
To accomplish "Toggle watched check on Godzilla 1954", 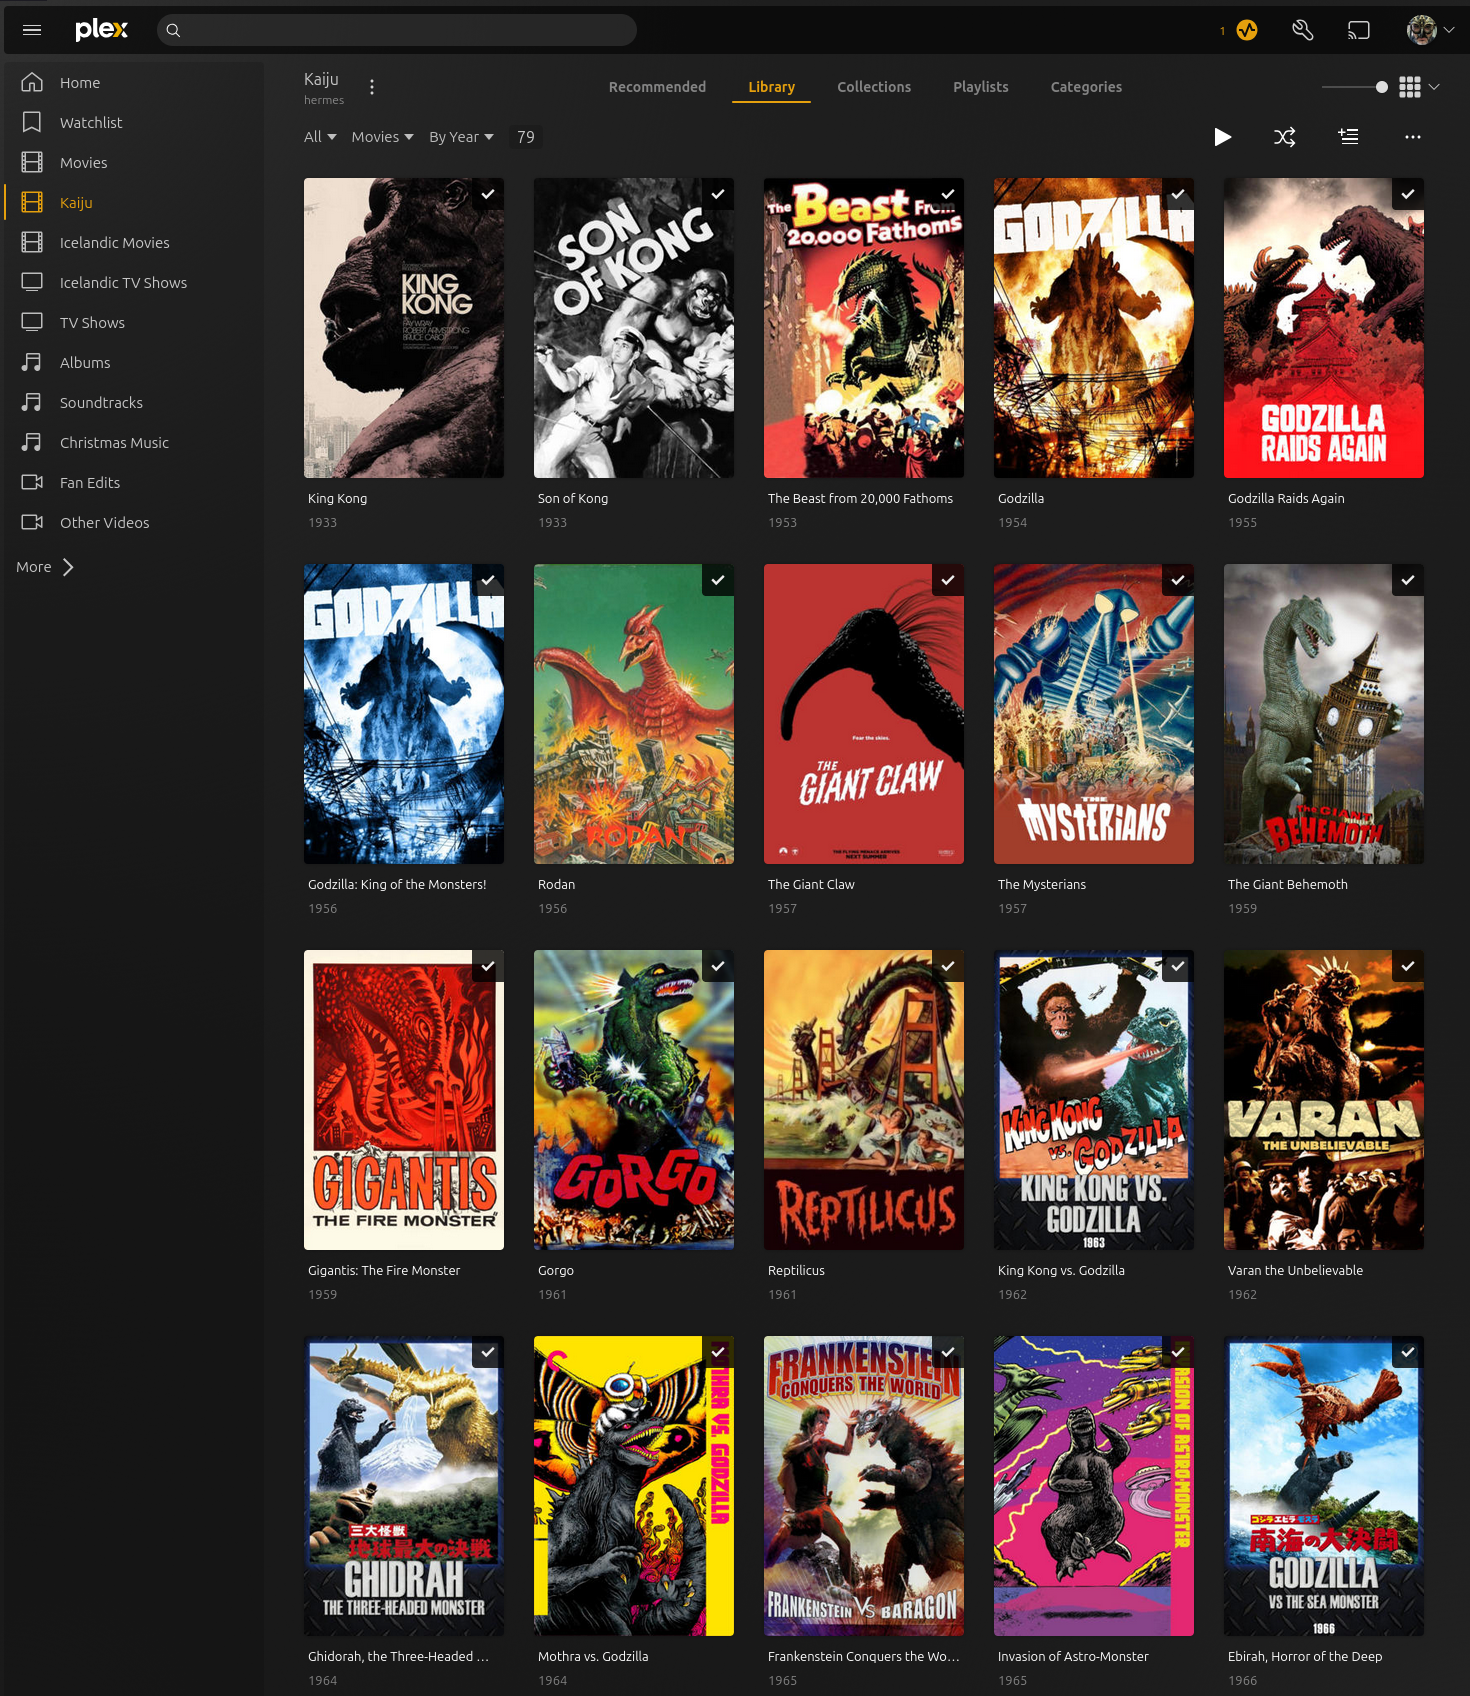I will [1178, 194].
